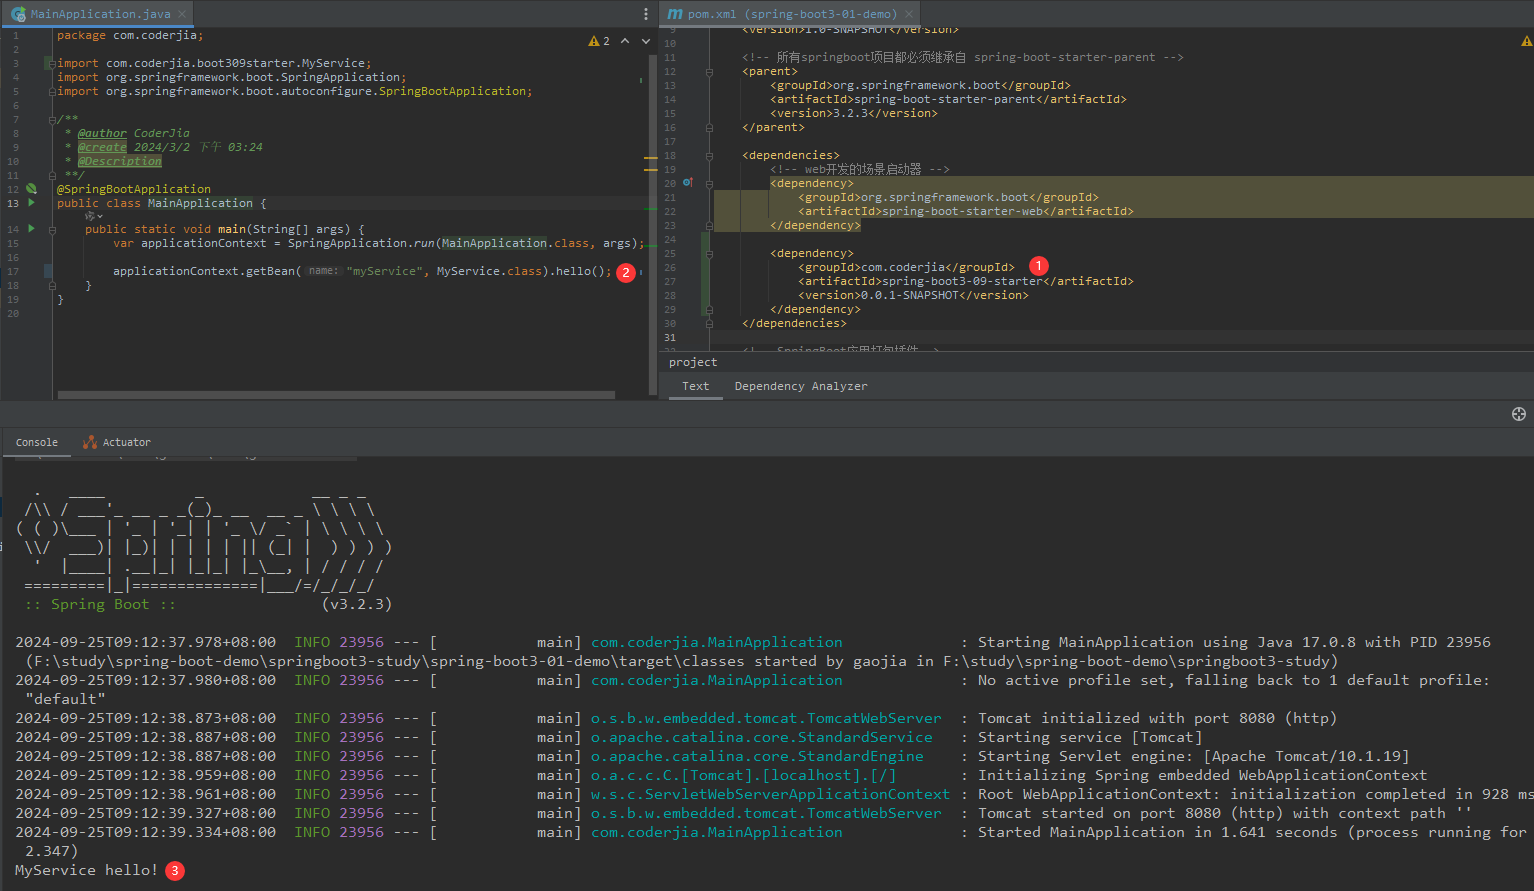Run the main method via its gutter arrow
Viewport: 1534px width, 891px height.
click(x=32, y=229)
